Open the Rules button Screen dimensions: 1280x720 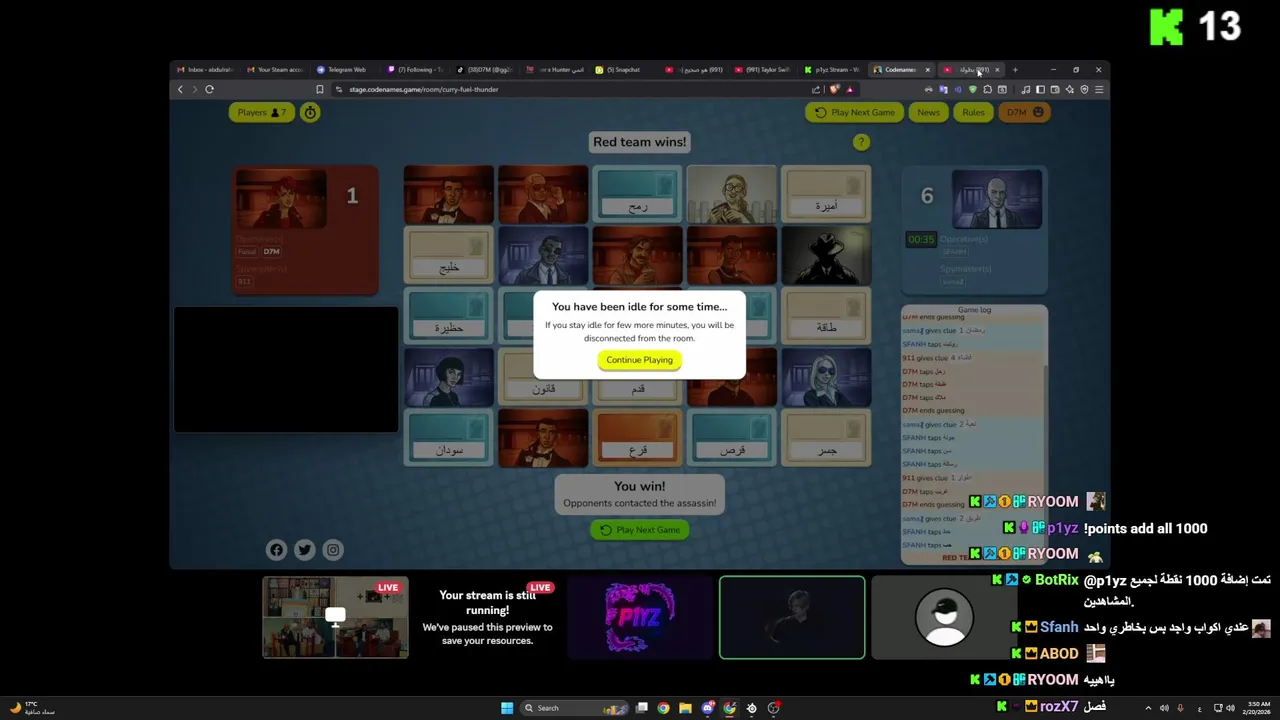click(x=973, y=112)
